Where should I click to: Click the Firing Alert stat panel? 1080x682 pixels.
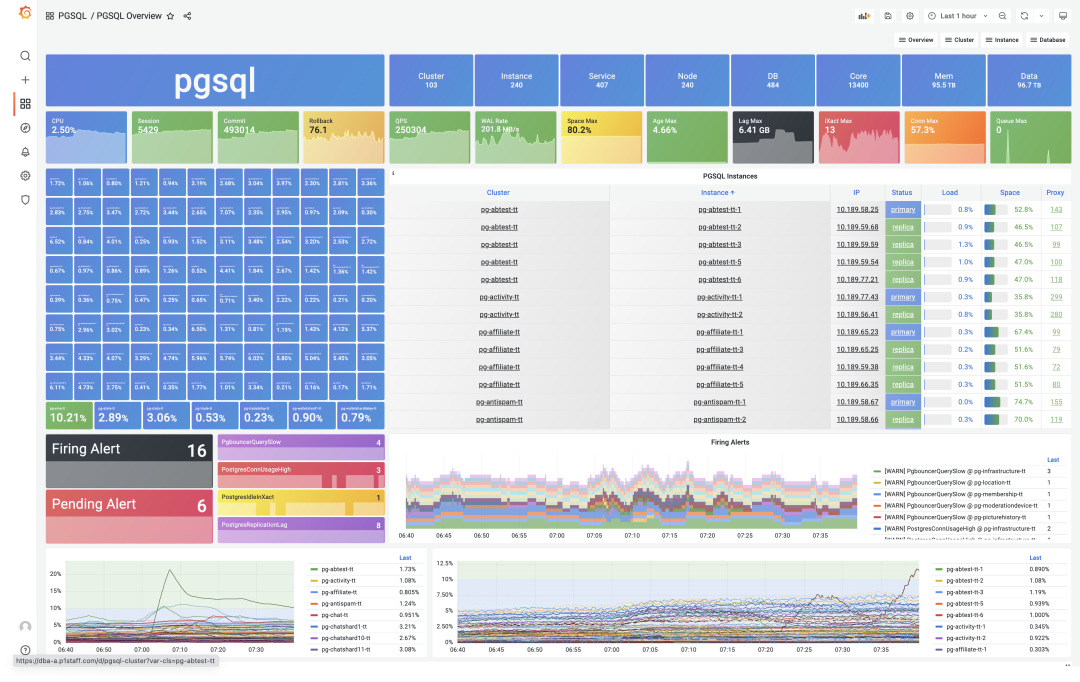[x=129, y=461]
